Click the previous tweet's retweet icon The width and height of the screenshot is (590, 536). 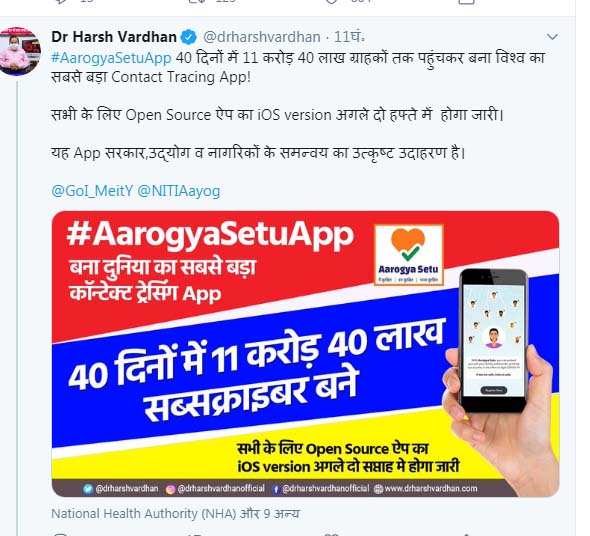(196, 2)
